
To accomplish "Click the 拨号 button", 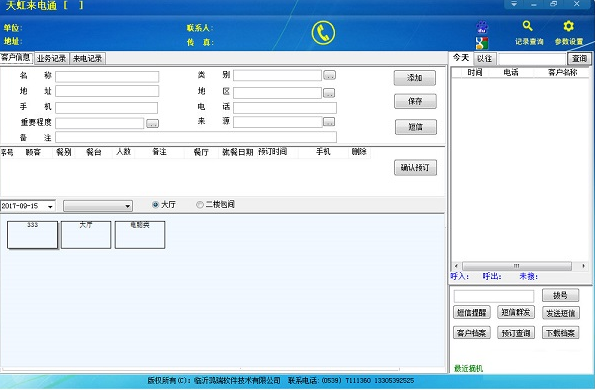I will coord(560,295).
